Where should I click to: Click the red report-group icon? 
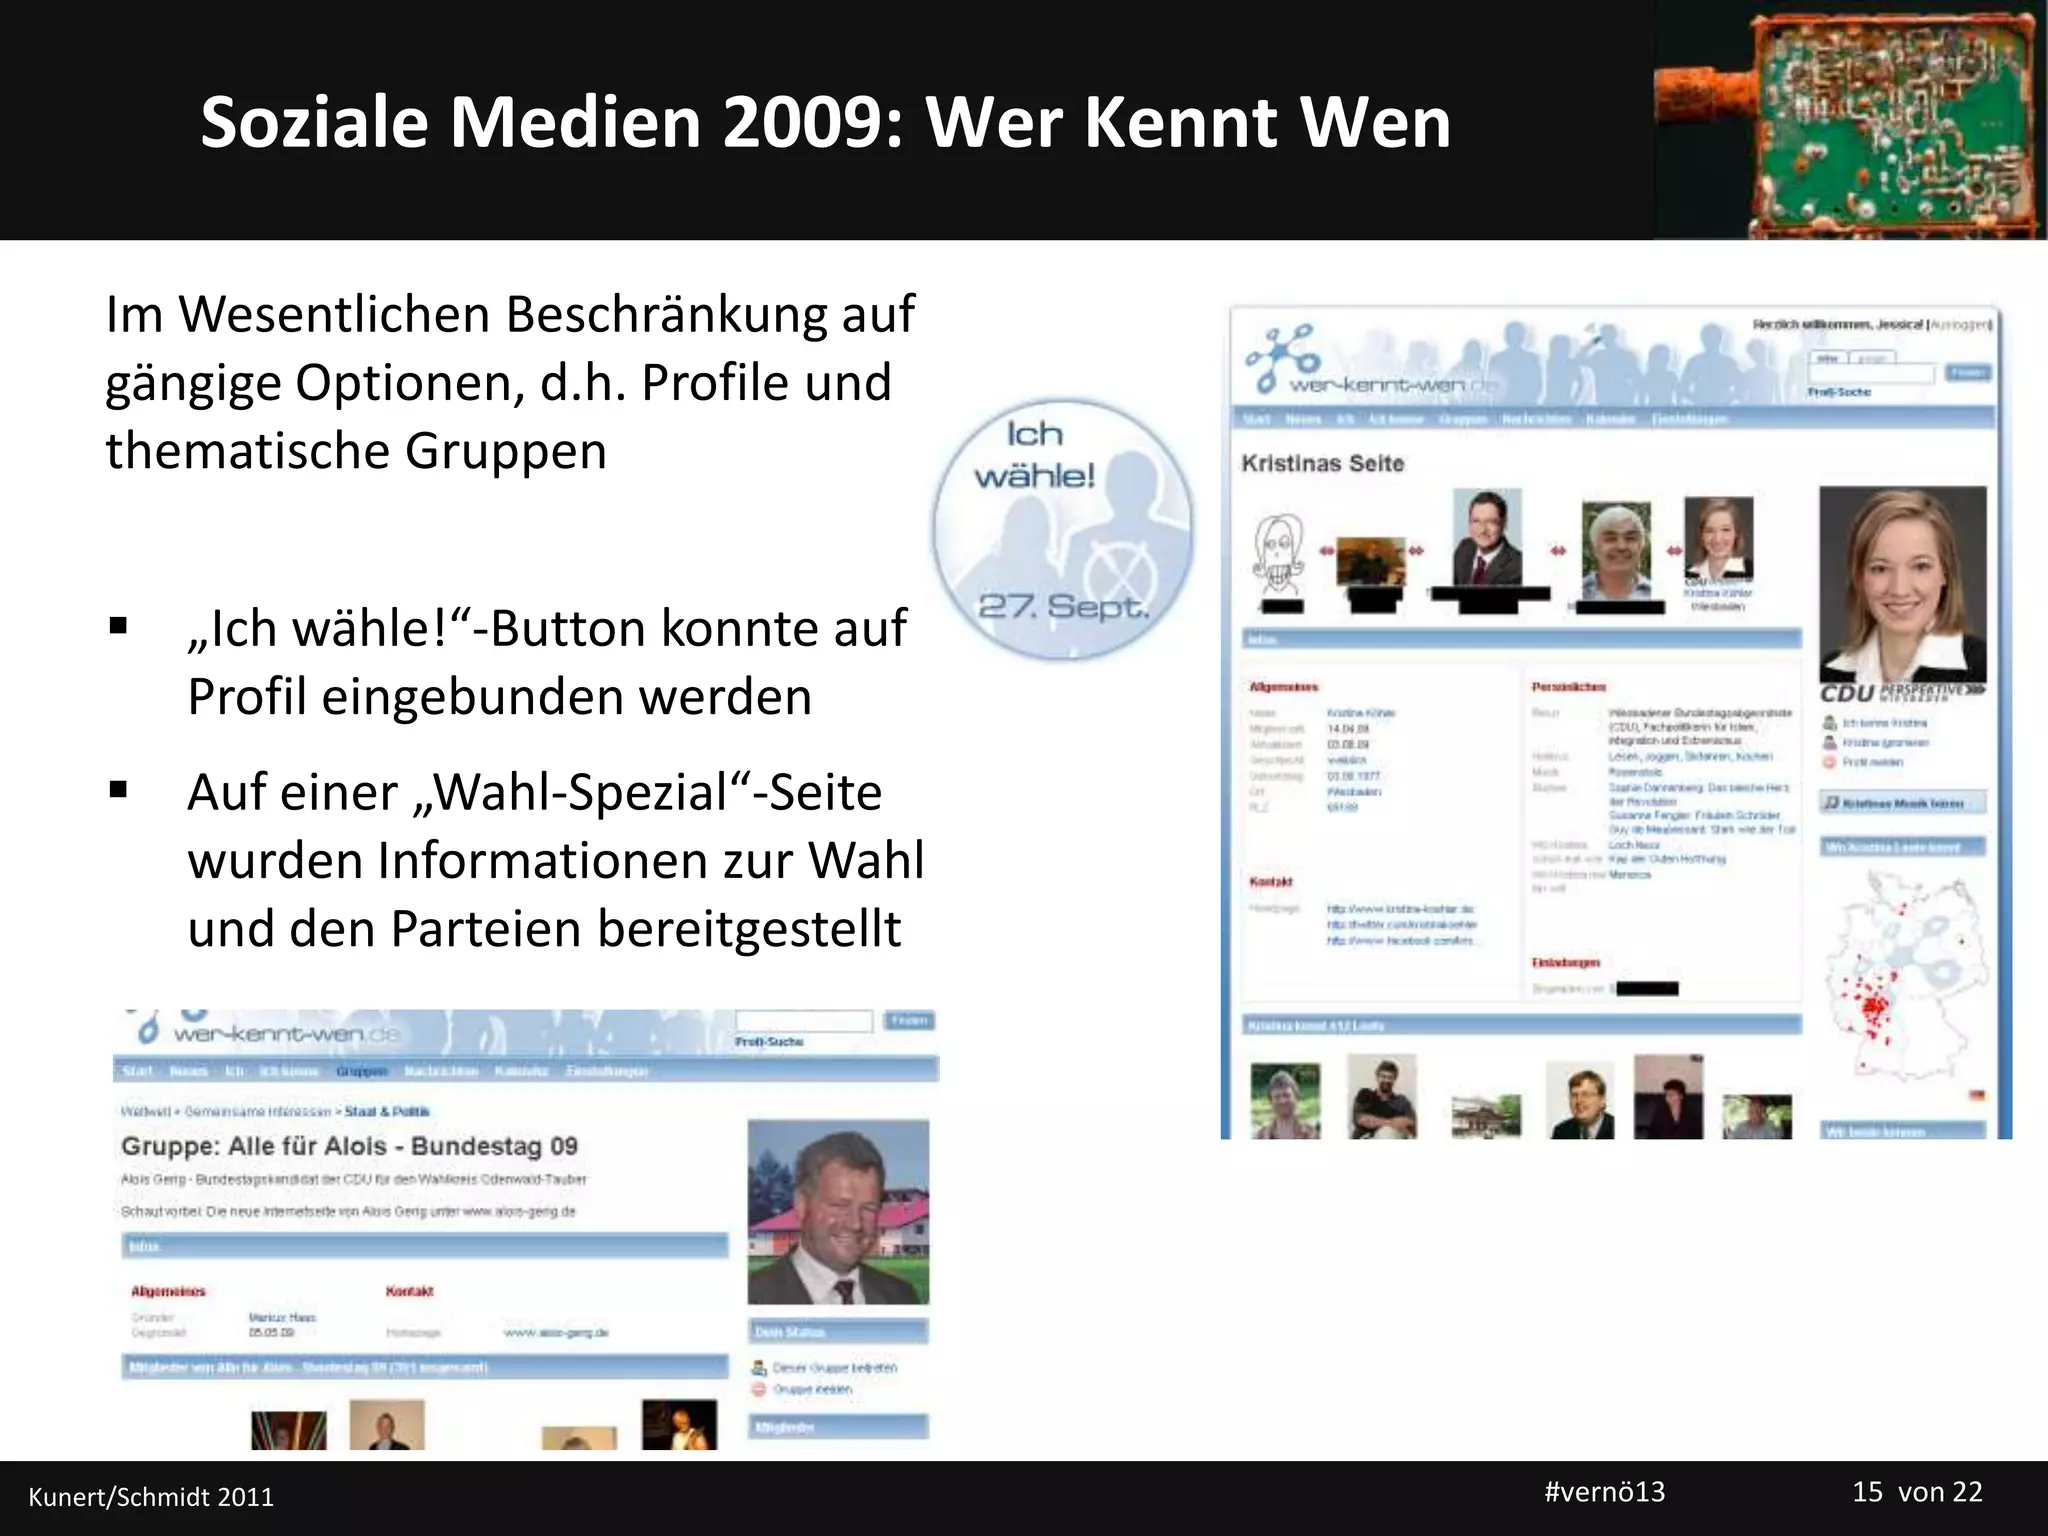759,1389
